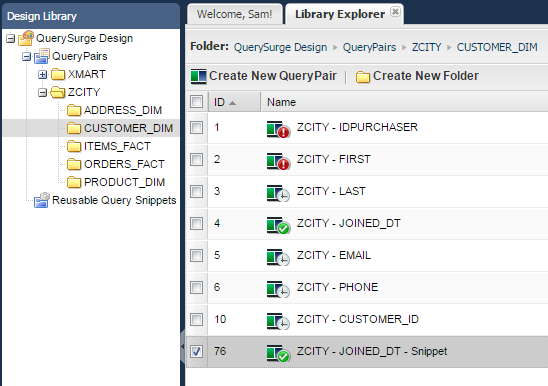Click the QuerySurge Design root icon

(26, 38)
